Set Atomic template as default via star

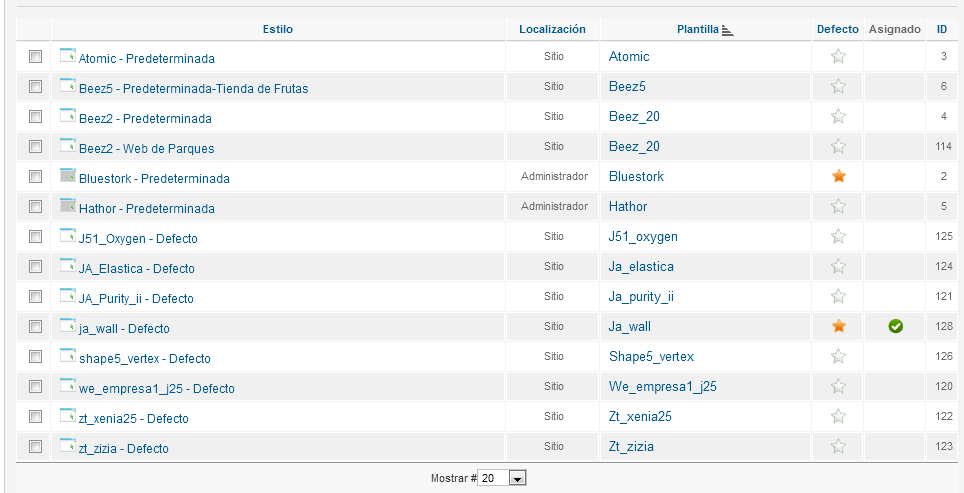point(838,57)
